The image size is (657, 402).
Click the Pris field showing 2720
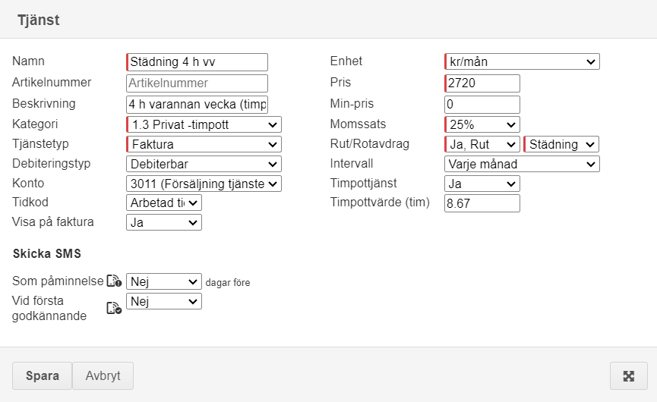click(x=482, y=83)
